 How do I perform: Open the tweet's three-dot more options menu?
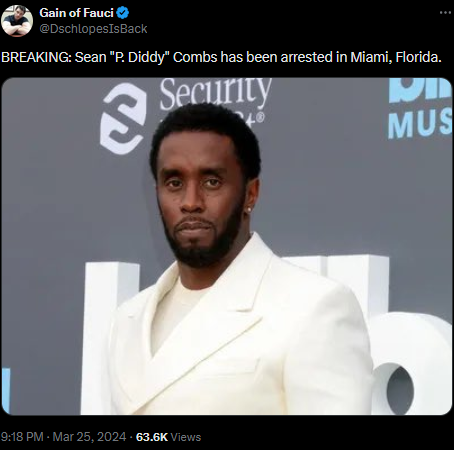pos(445,13)
